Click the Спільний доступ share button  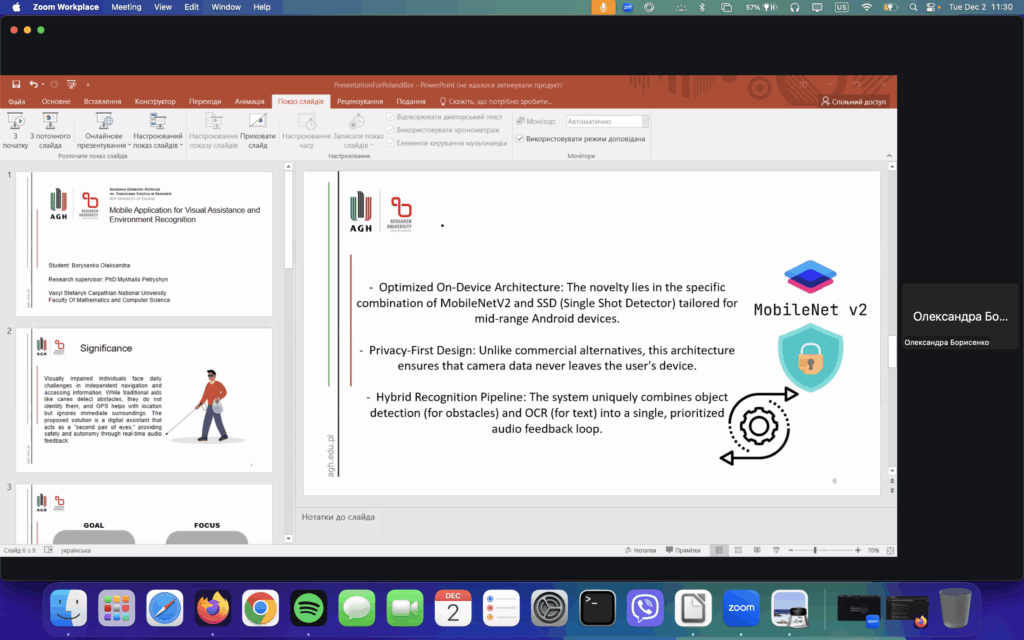[853, 102]
